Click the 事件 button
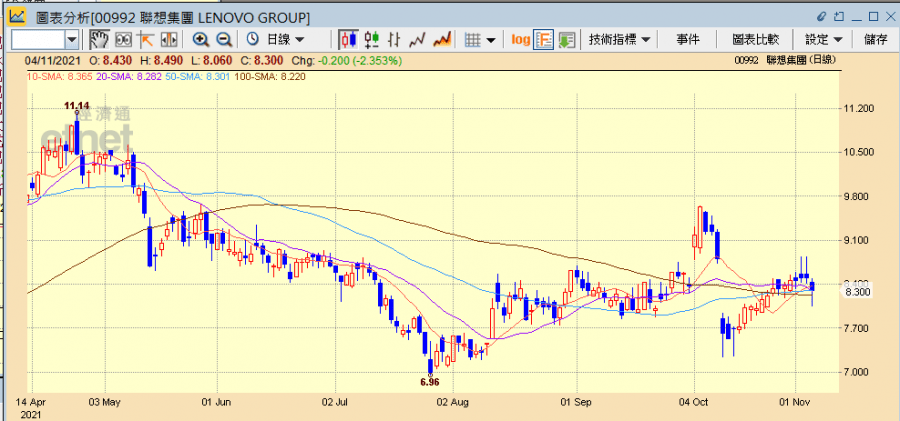The height and width of the screenshot is (421, 900). pyautogui.click(x=688, y=39)
